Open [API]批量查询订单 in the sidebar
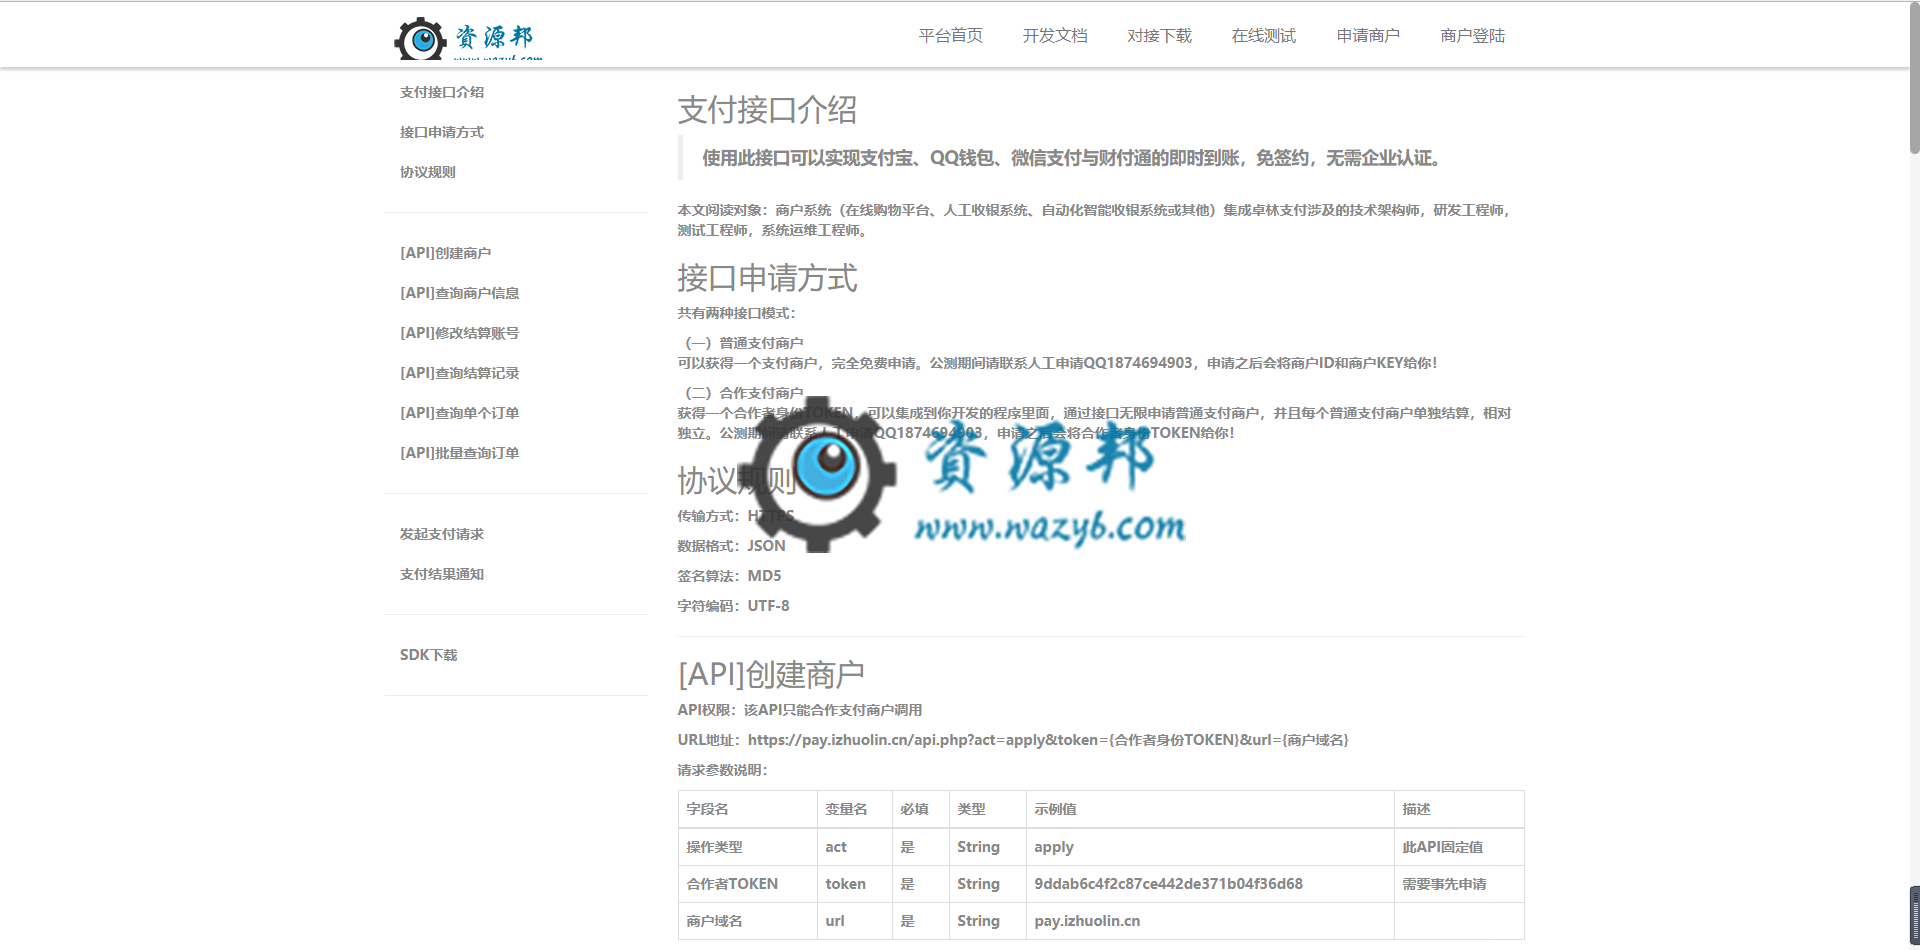The height and width of the screenshot is (950, 1920). [x=460, y=453]
